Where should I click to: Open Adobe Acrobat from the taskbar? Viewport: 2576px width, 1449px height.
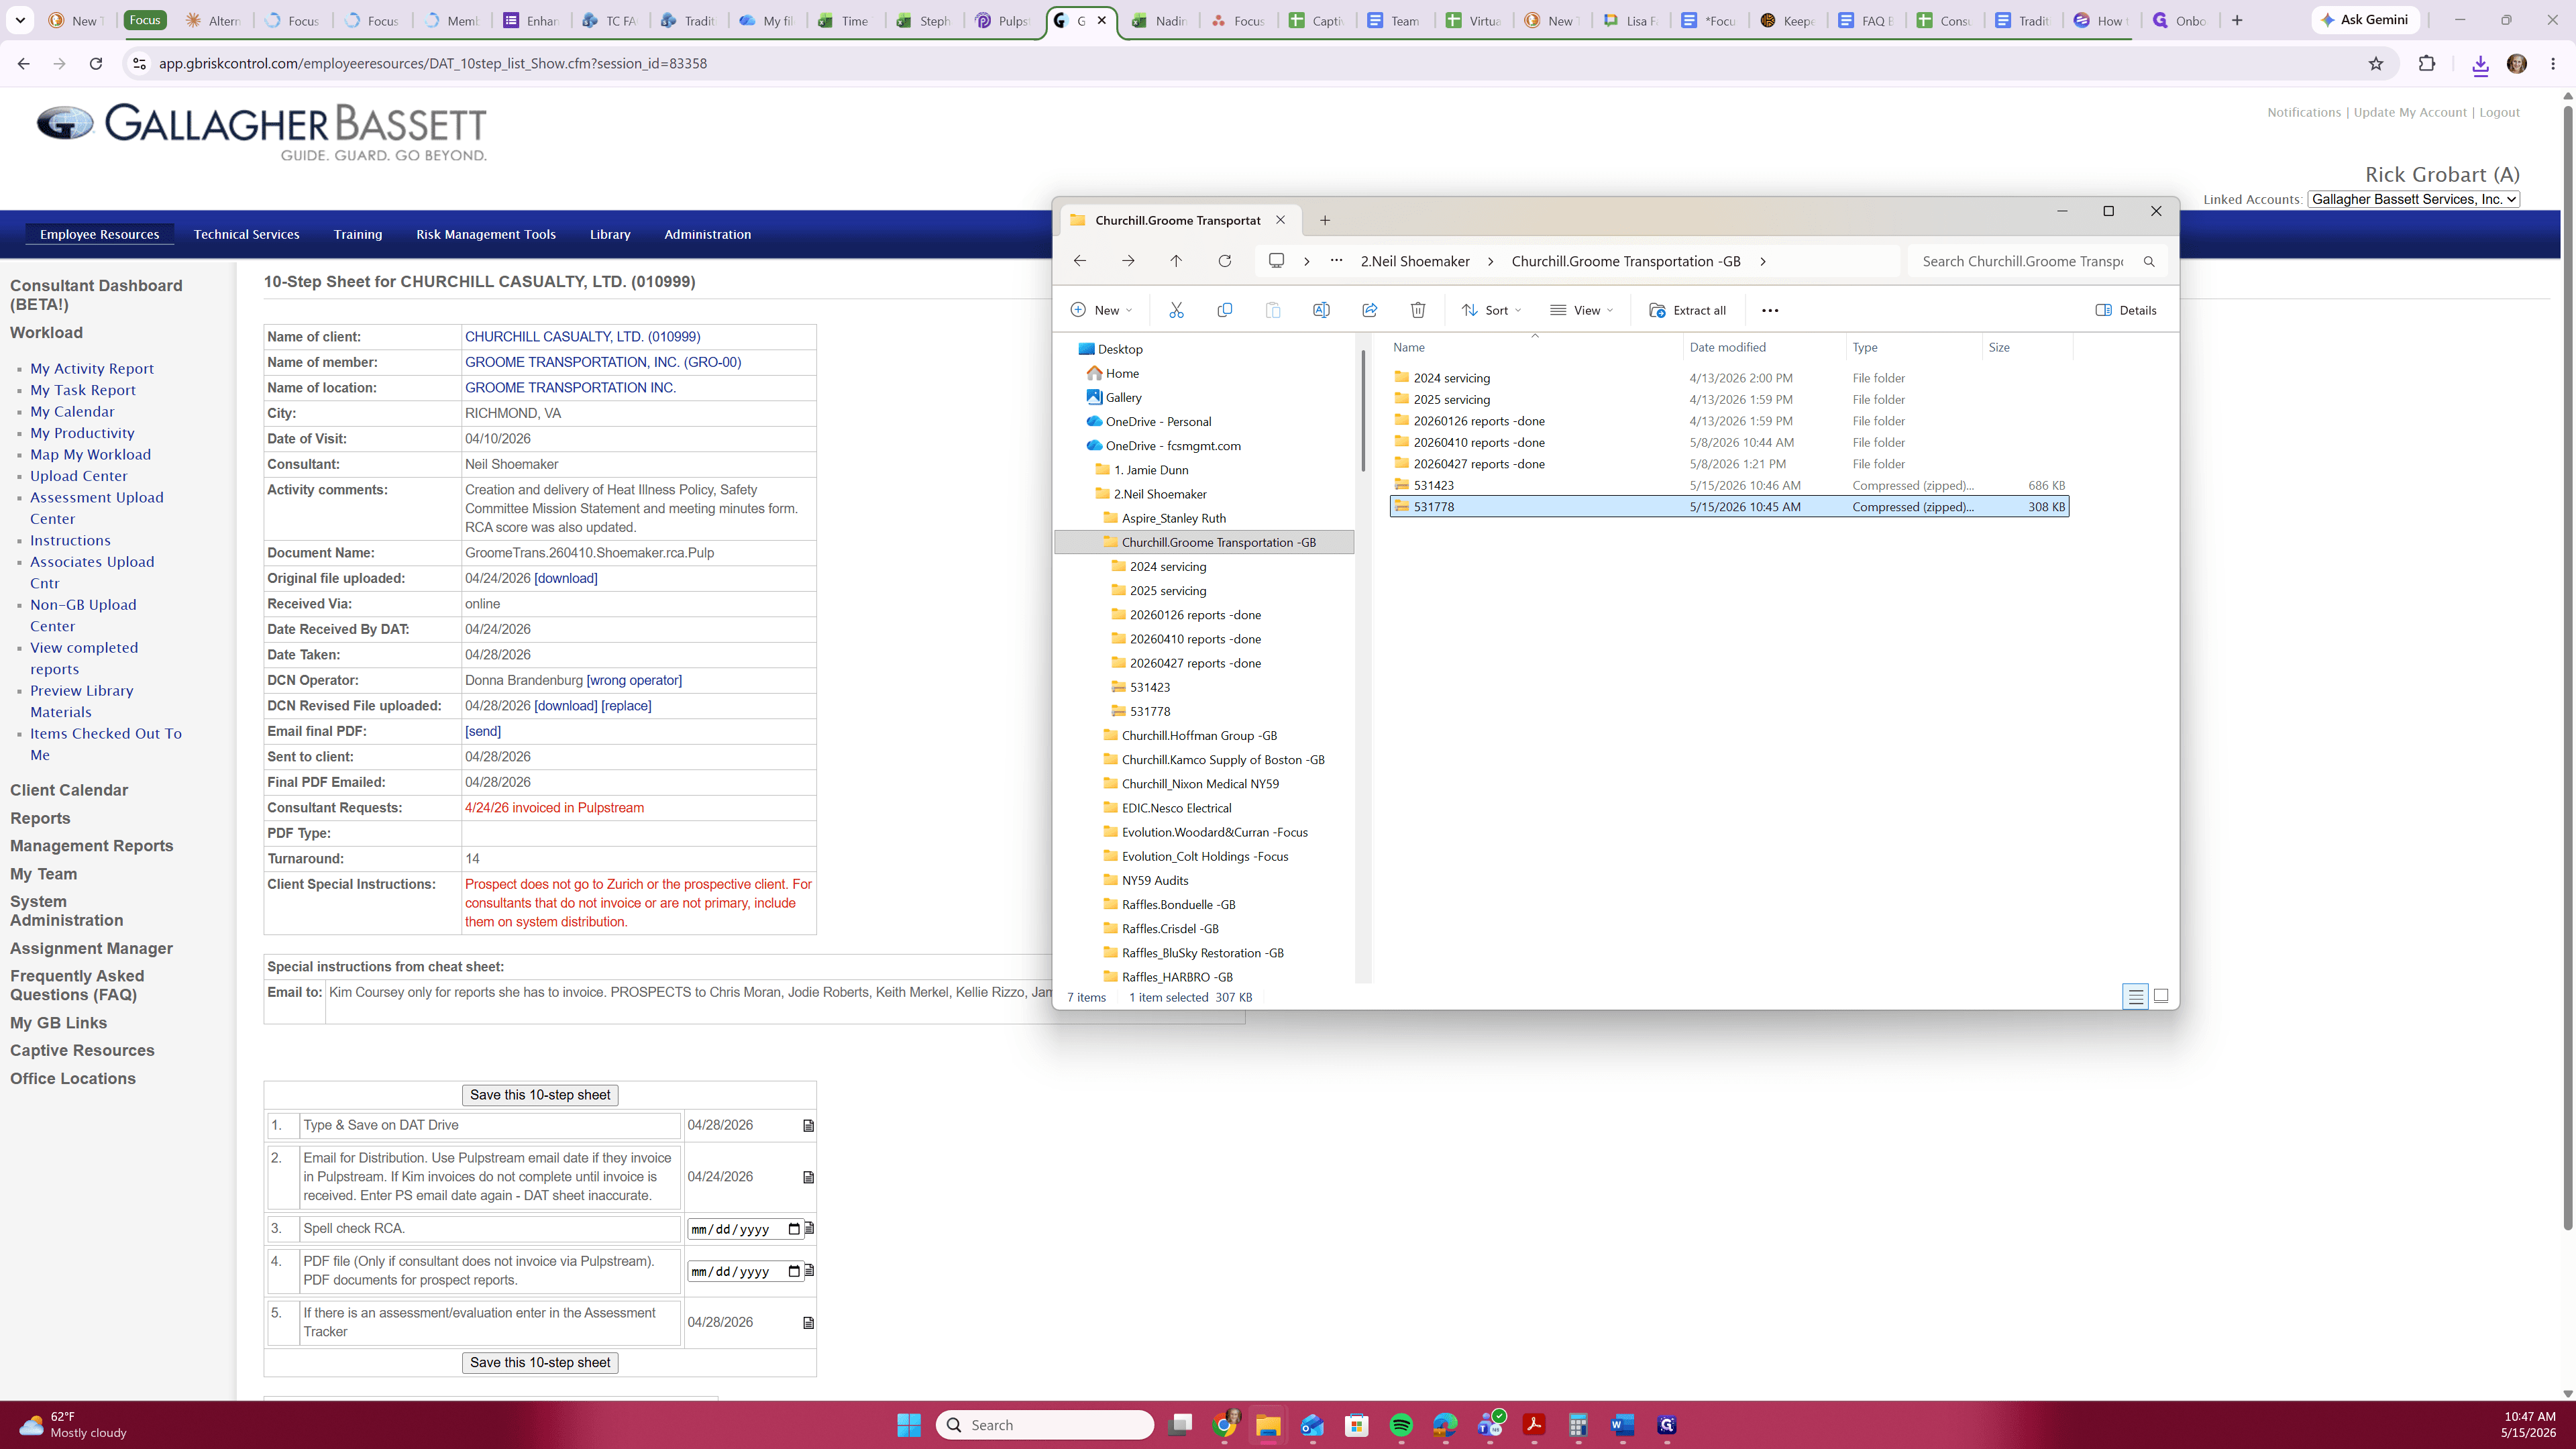[1534, 1425]
